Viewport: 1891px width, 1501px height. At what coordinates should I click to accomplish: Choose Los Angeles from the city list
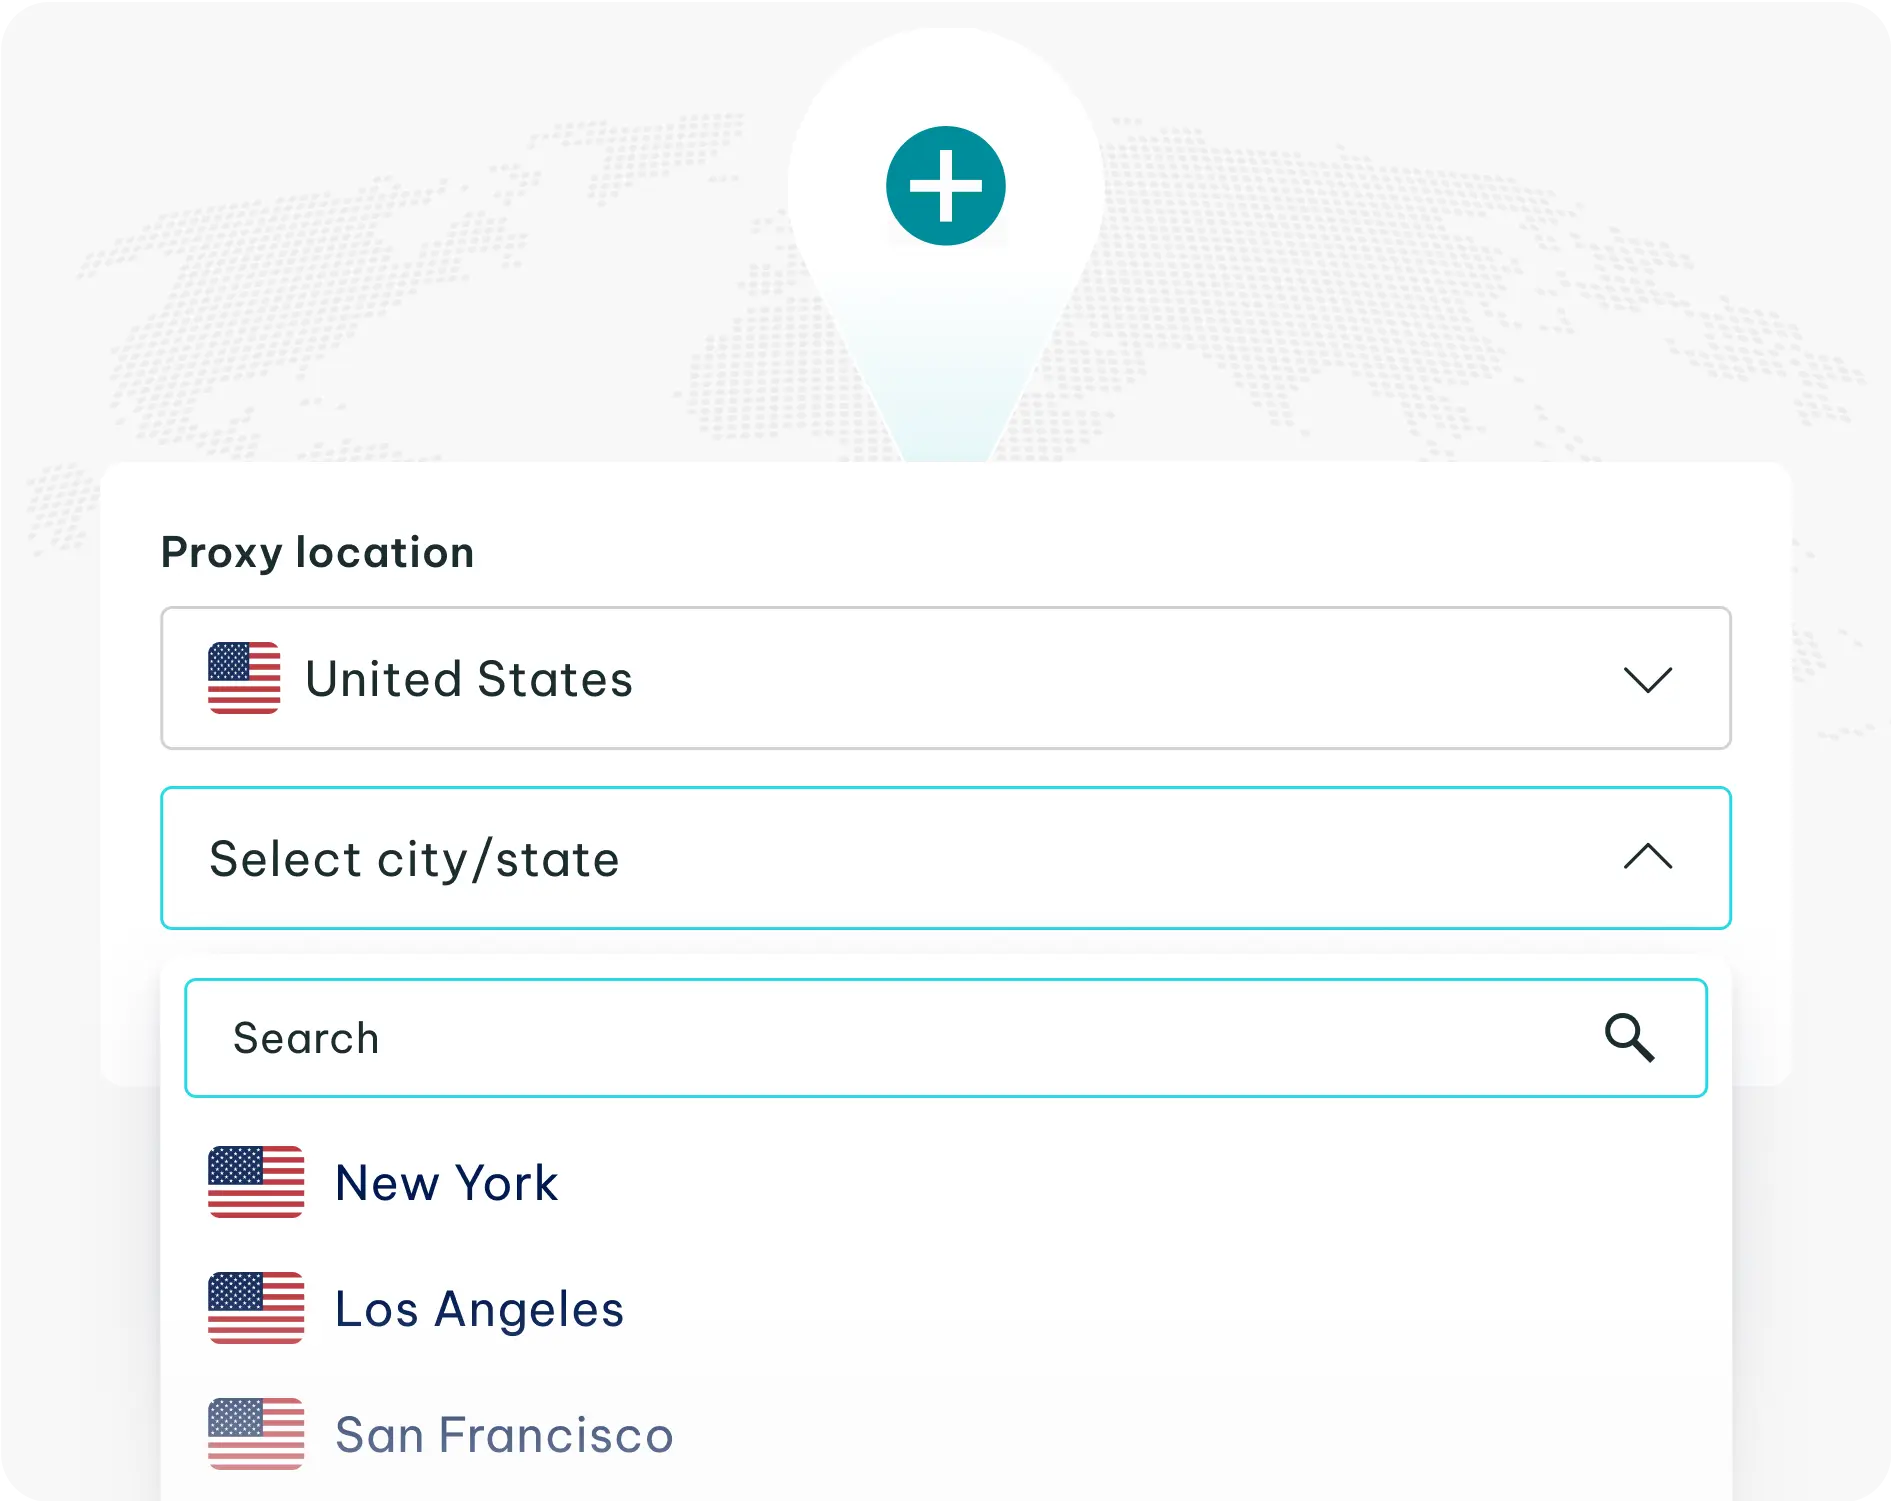[x=479, y=1309]
